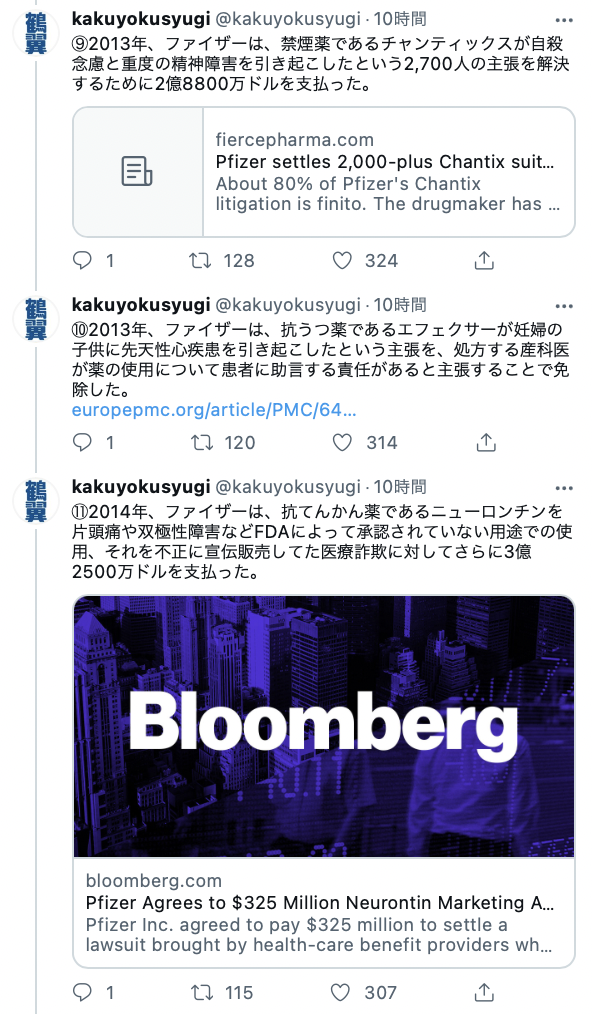View kakuyokusyugi profile avatar on first tweet

coord(37,32)
